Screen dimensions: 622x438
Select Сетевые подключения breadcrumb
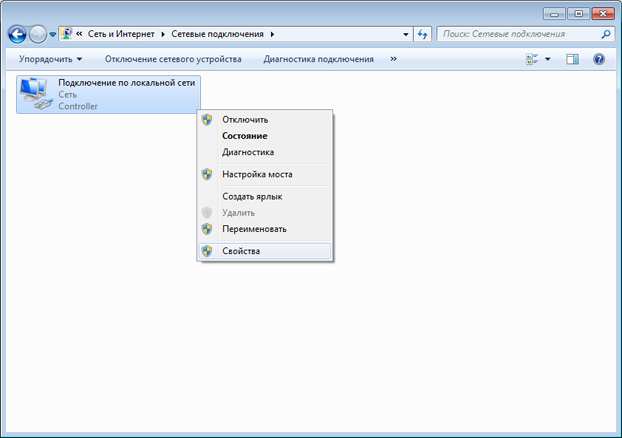[x=217, y=34]
